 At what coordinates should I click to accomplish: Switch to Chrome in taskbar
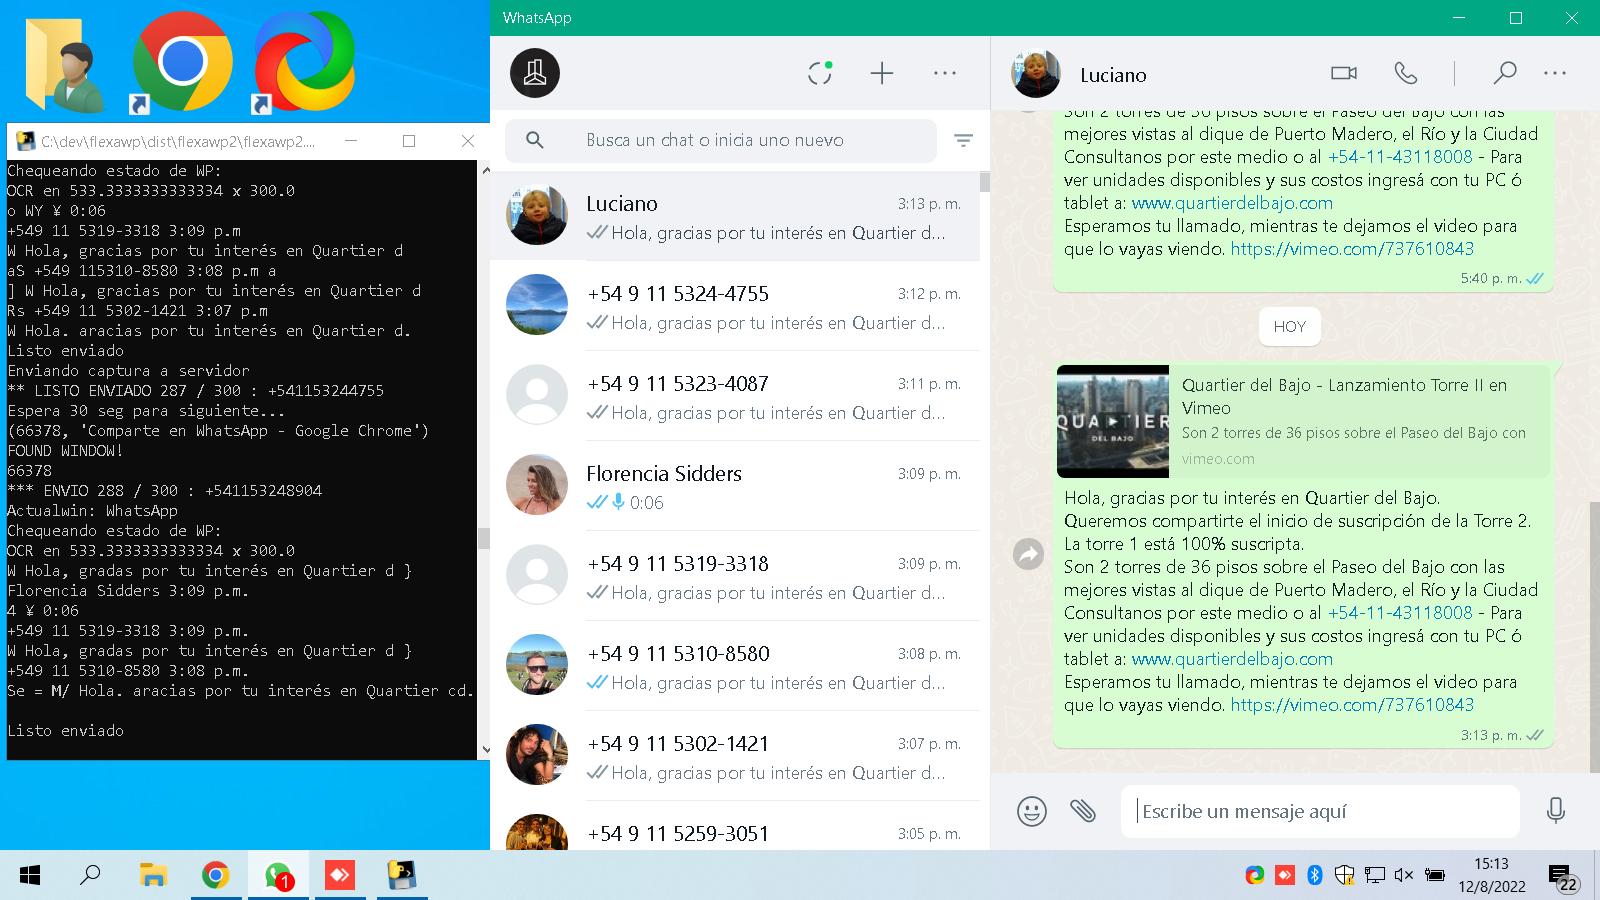215,876
